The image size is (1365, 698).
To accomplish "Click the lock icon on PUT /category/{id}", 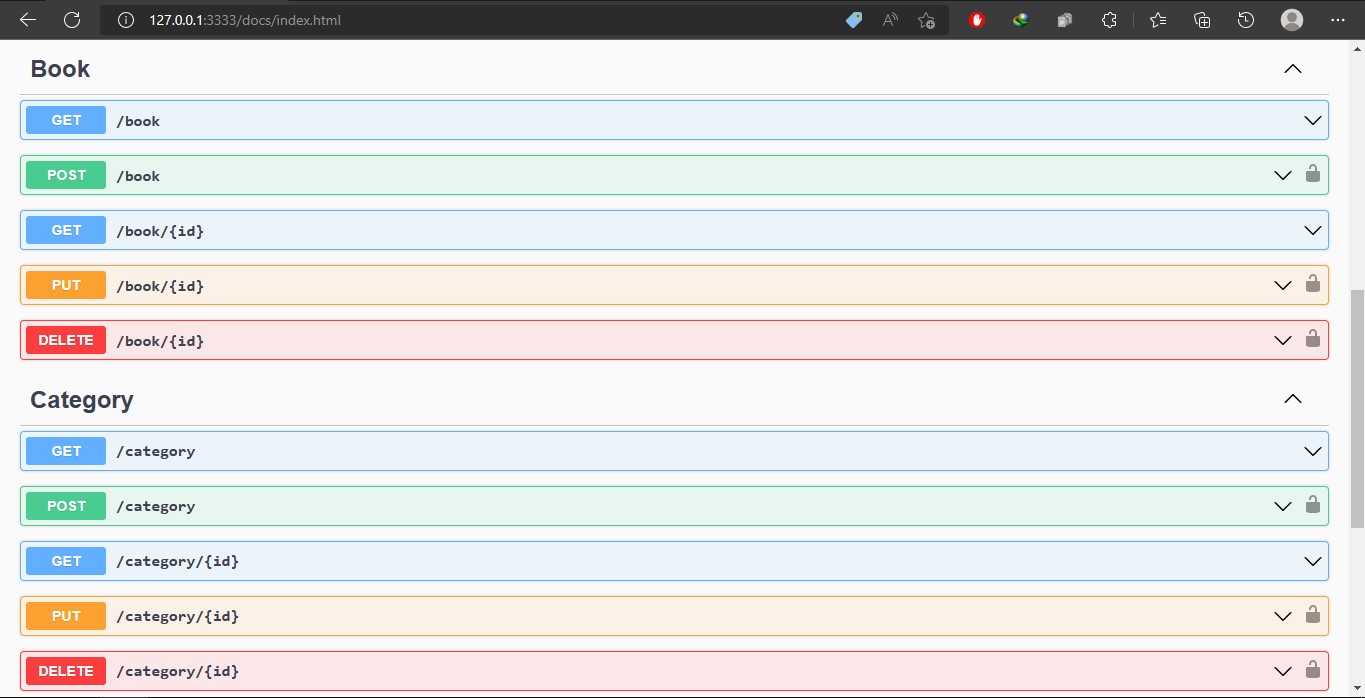I will (1312, 614).
